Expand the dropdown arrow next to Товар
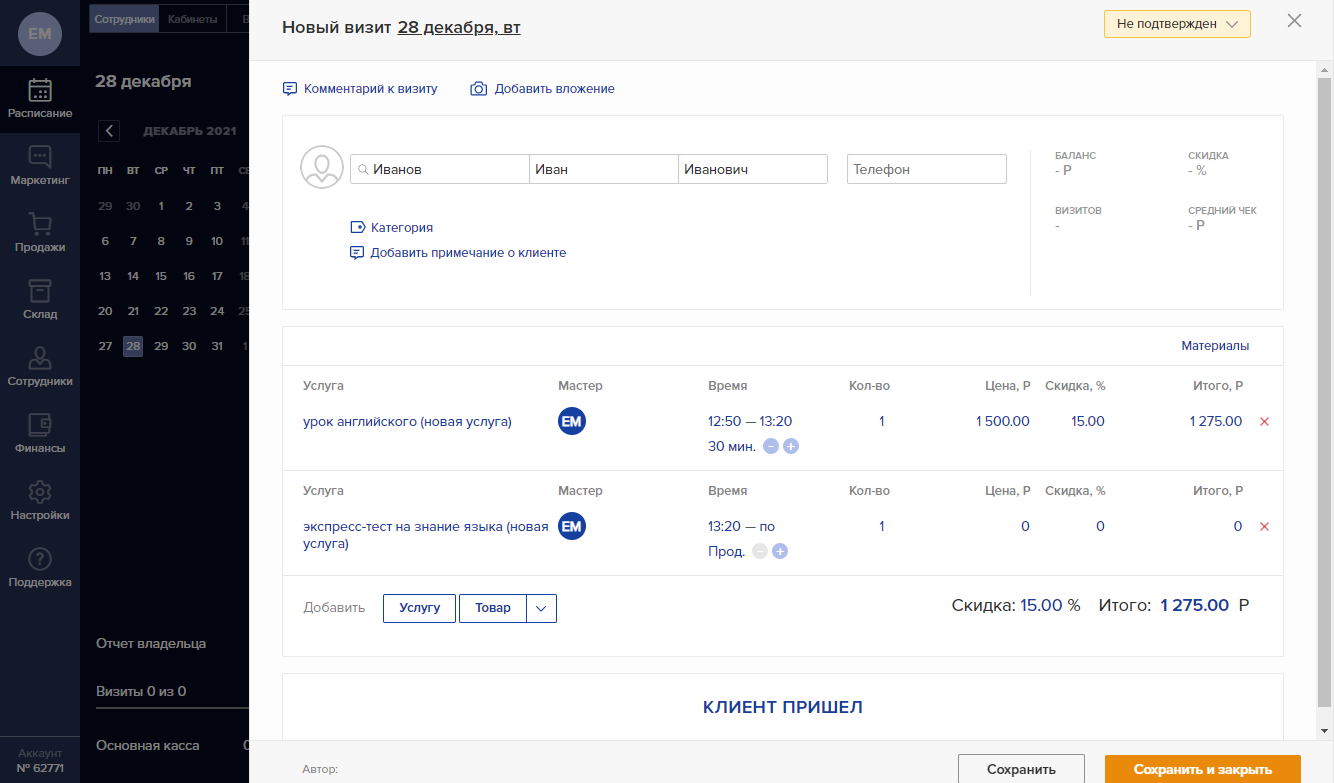Screen dimensions: 1334x783 (x=541, y=608)
